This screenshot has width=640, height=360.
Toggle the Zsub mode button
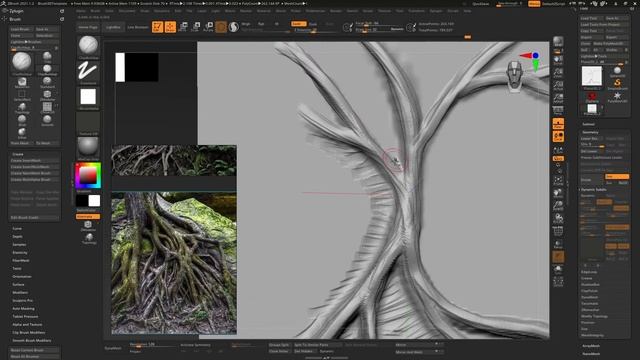(313, 24)
